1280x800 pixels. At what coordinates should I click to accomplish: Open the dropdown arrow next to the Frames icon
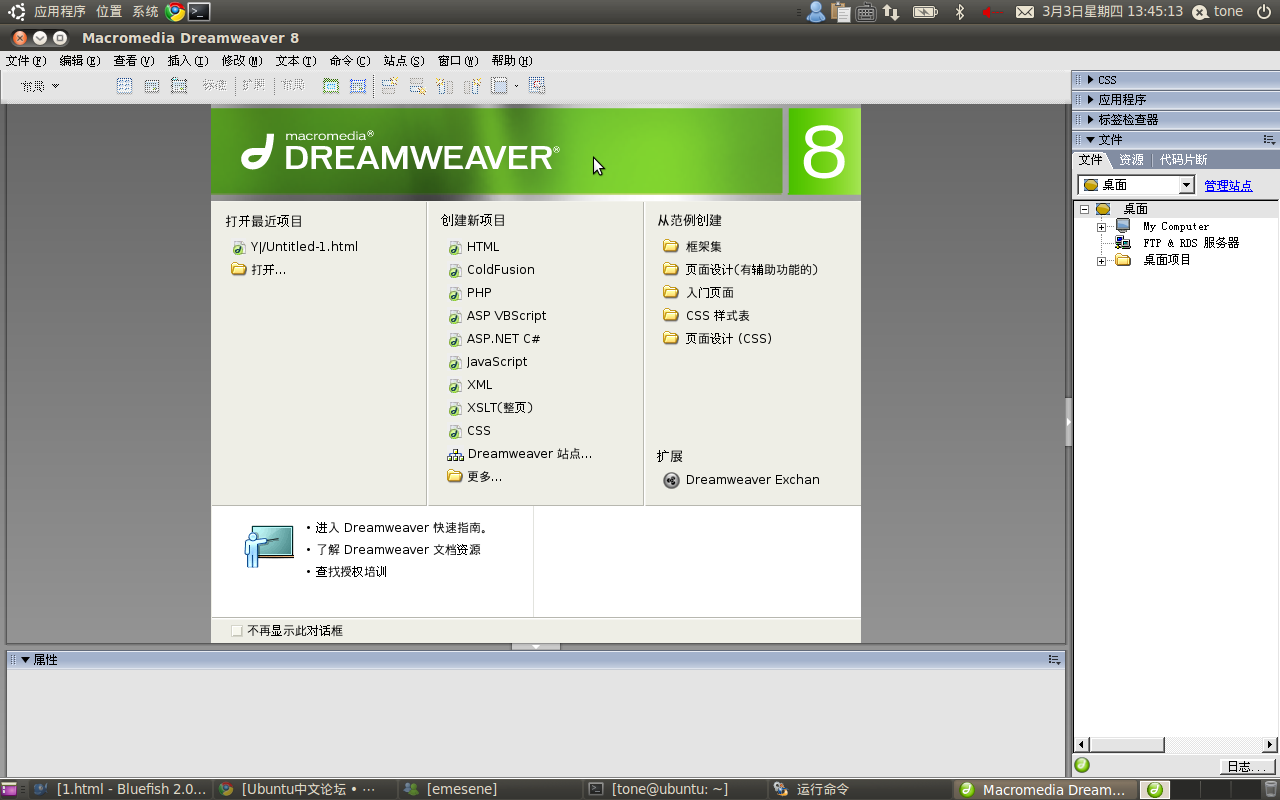click(x=516, y=86)
